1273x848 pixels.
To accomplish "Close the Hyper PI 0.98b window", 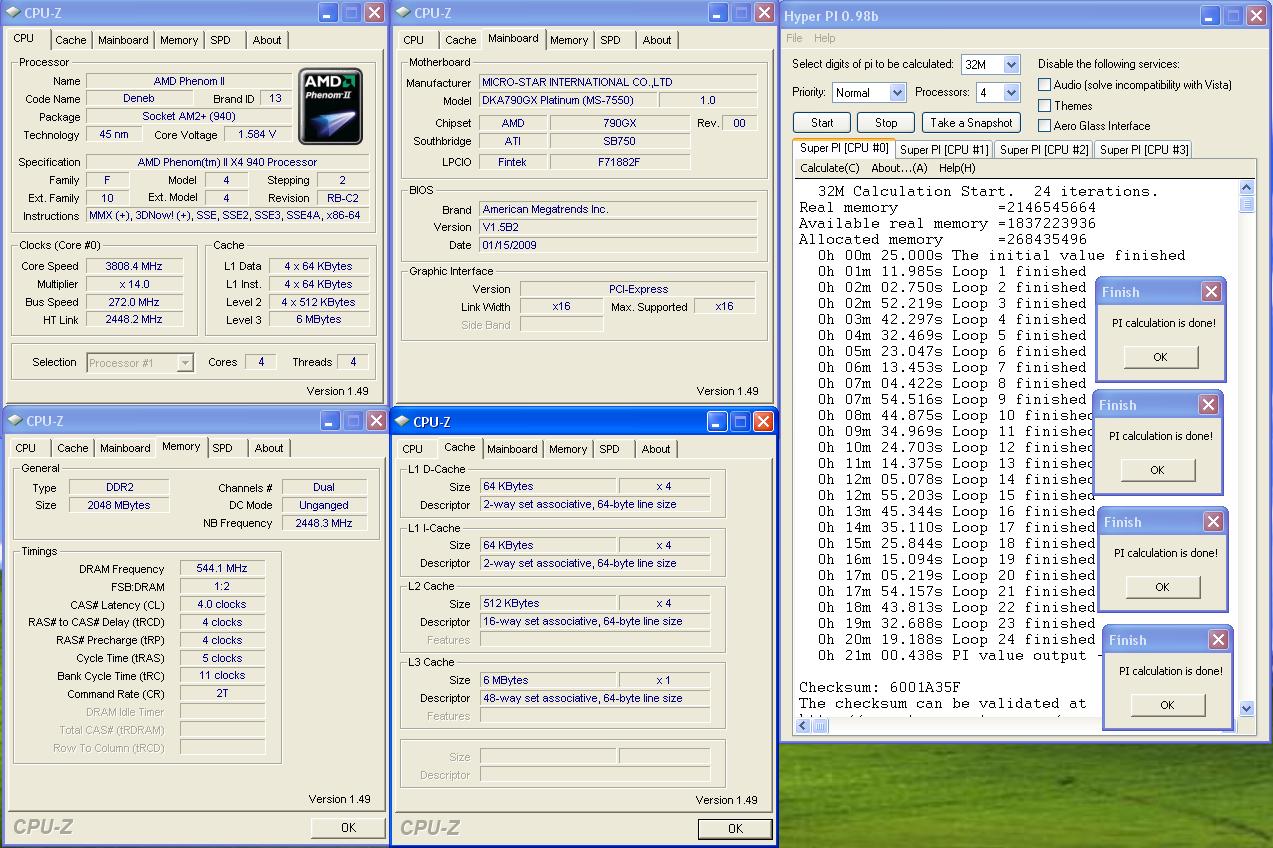I will click(x=1258, y=16).
